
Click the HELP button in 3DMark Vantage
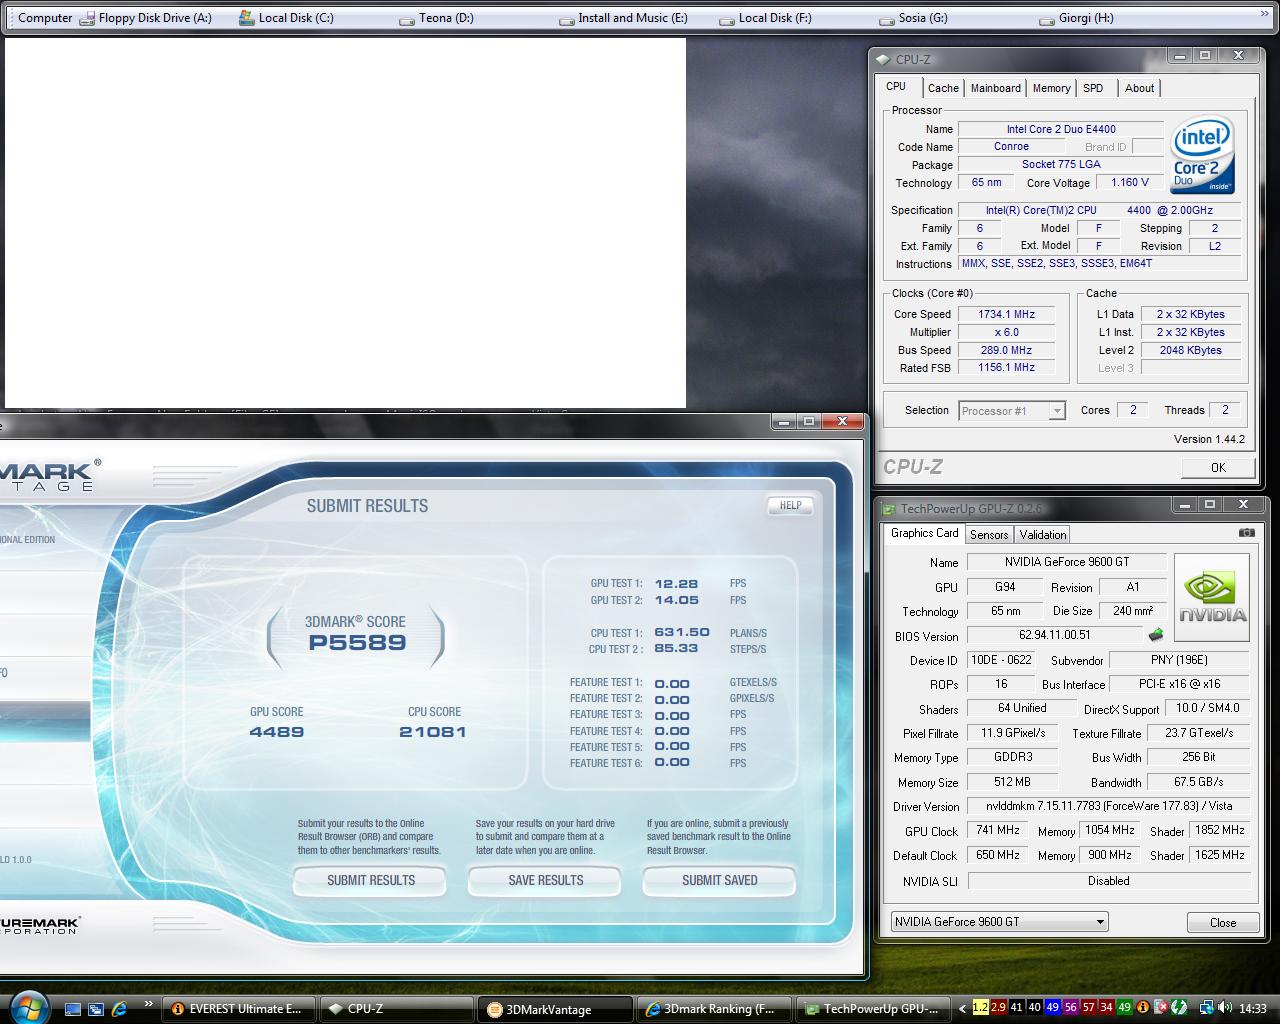pos(790,506)
